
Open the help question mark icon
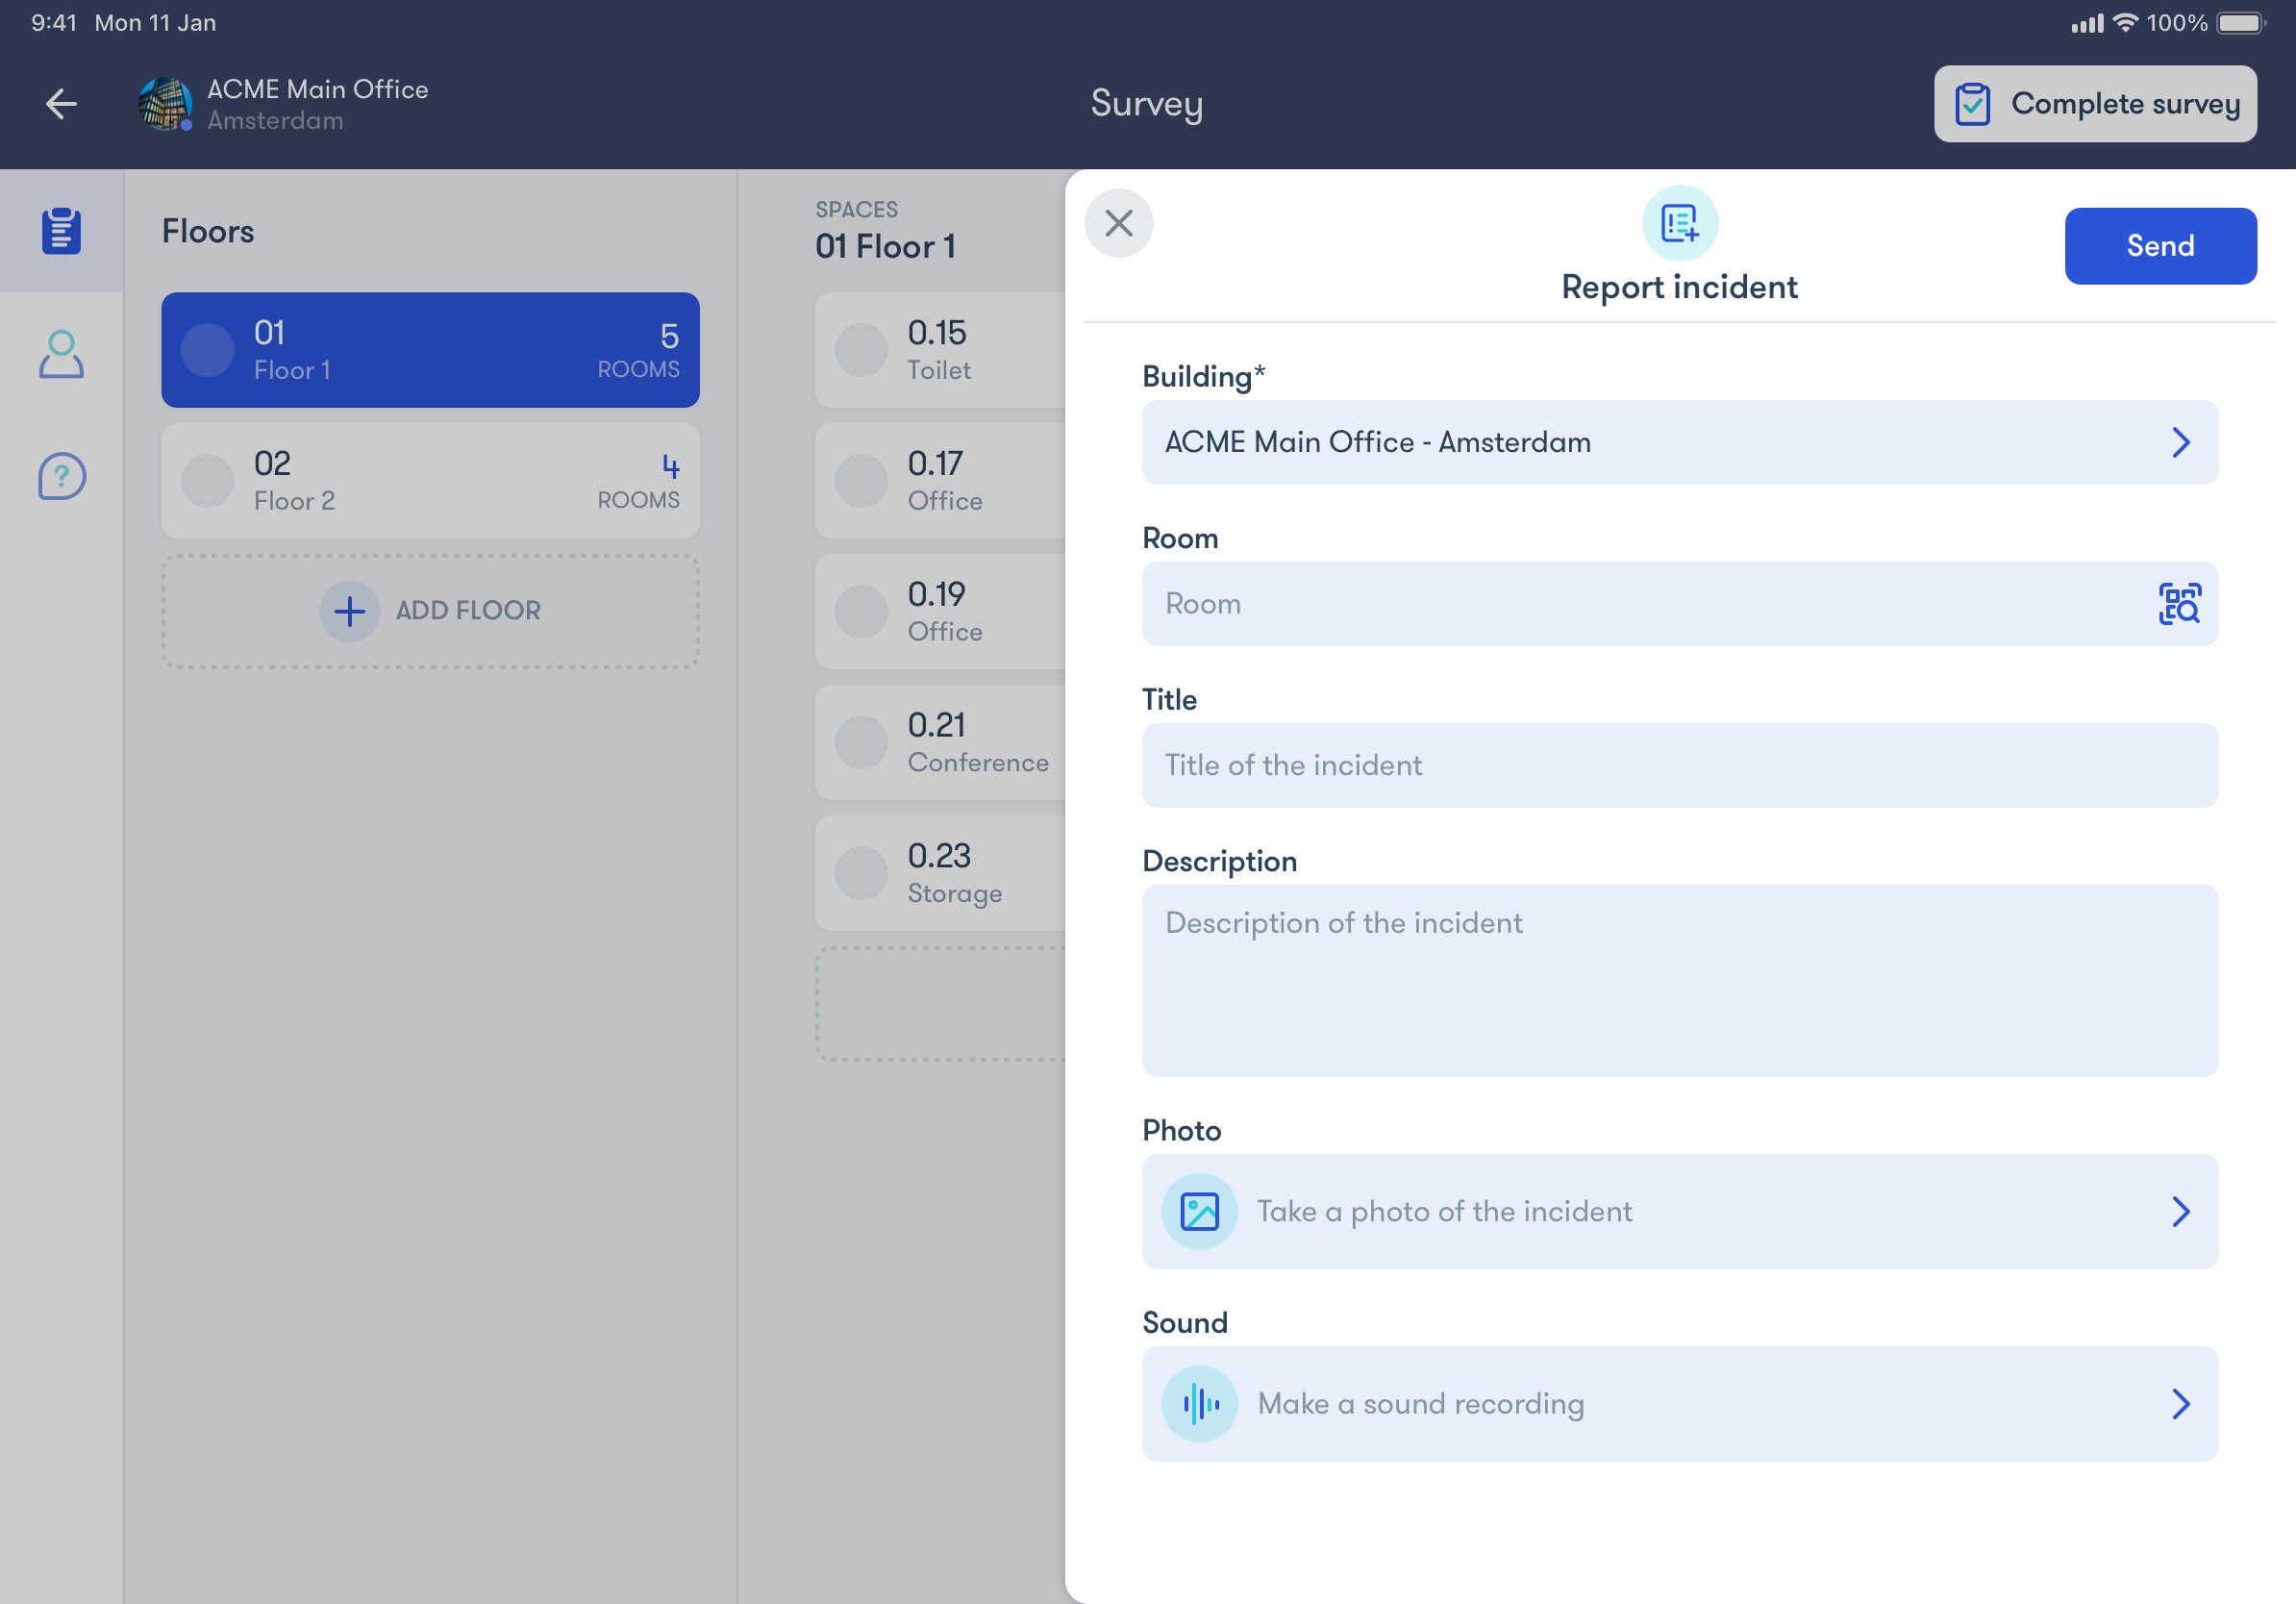click(61, 476)
